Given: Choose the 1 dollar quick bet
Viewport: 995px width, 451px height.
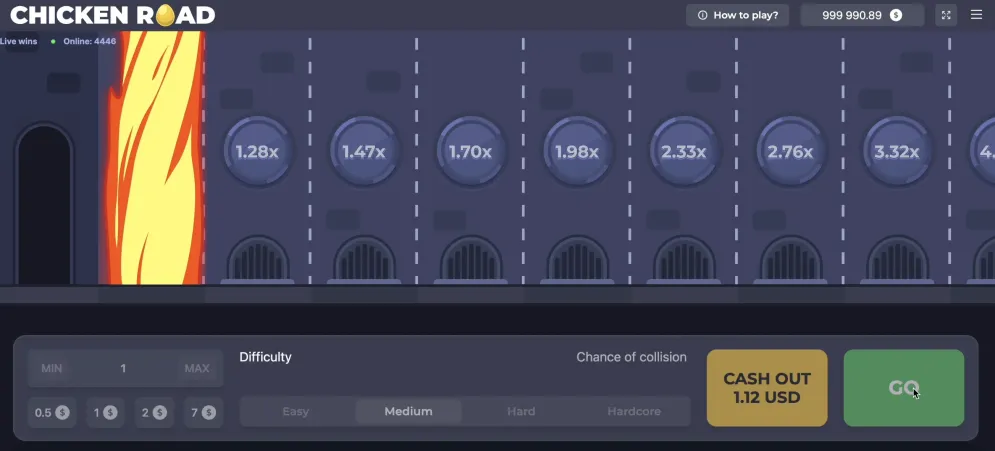Looking at the screenshot, I should [x=105, y=413].
